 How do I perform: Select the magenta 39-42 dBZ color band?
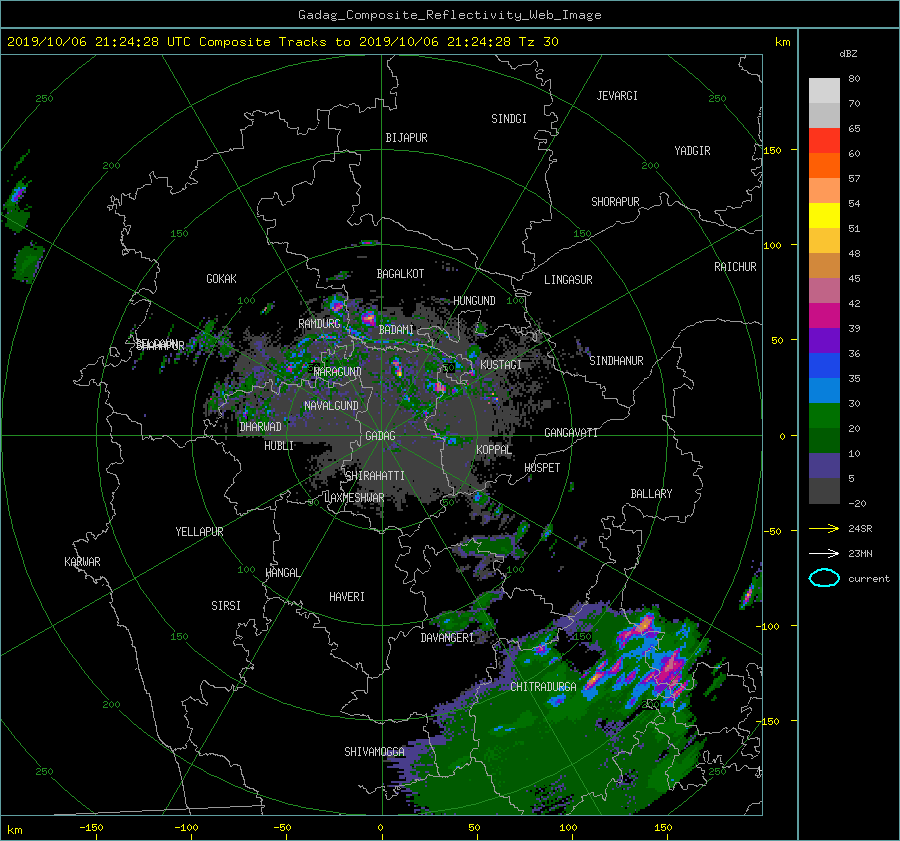click(824, 315)
